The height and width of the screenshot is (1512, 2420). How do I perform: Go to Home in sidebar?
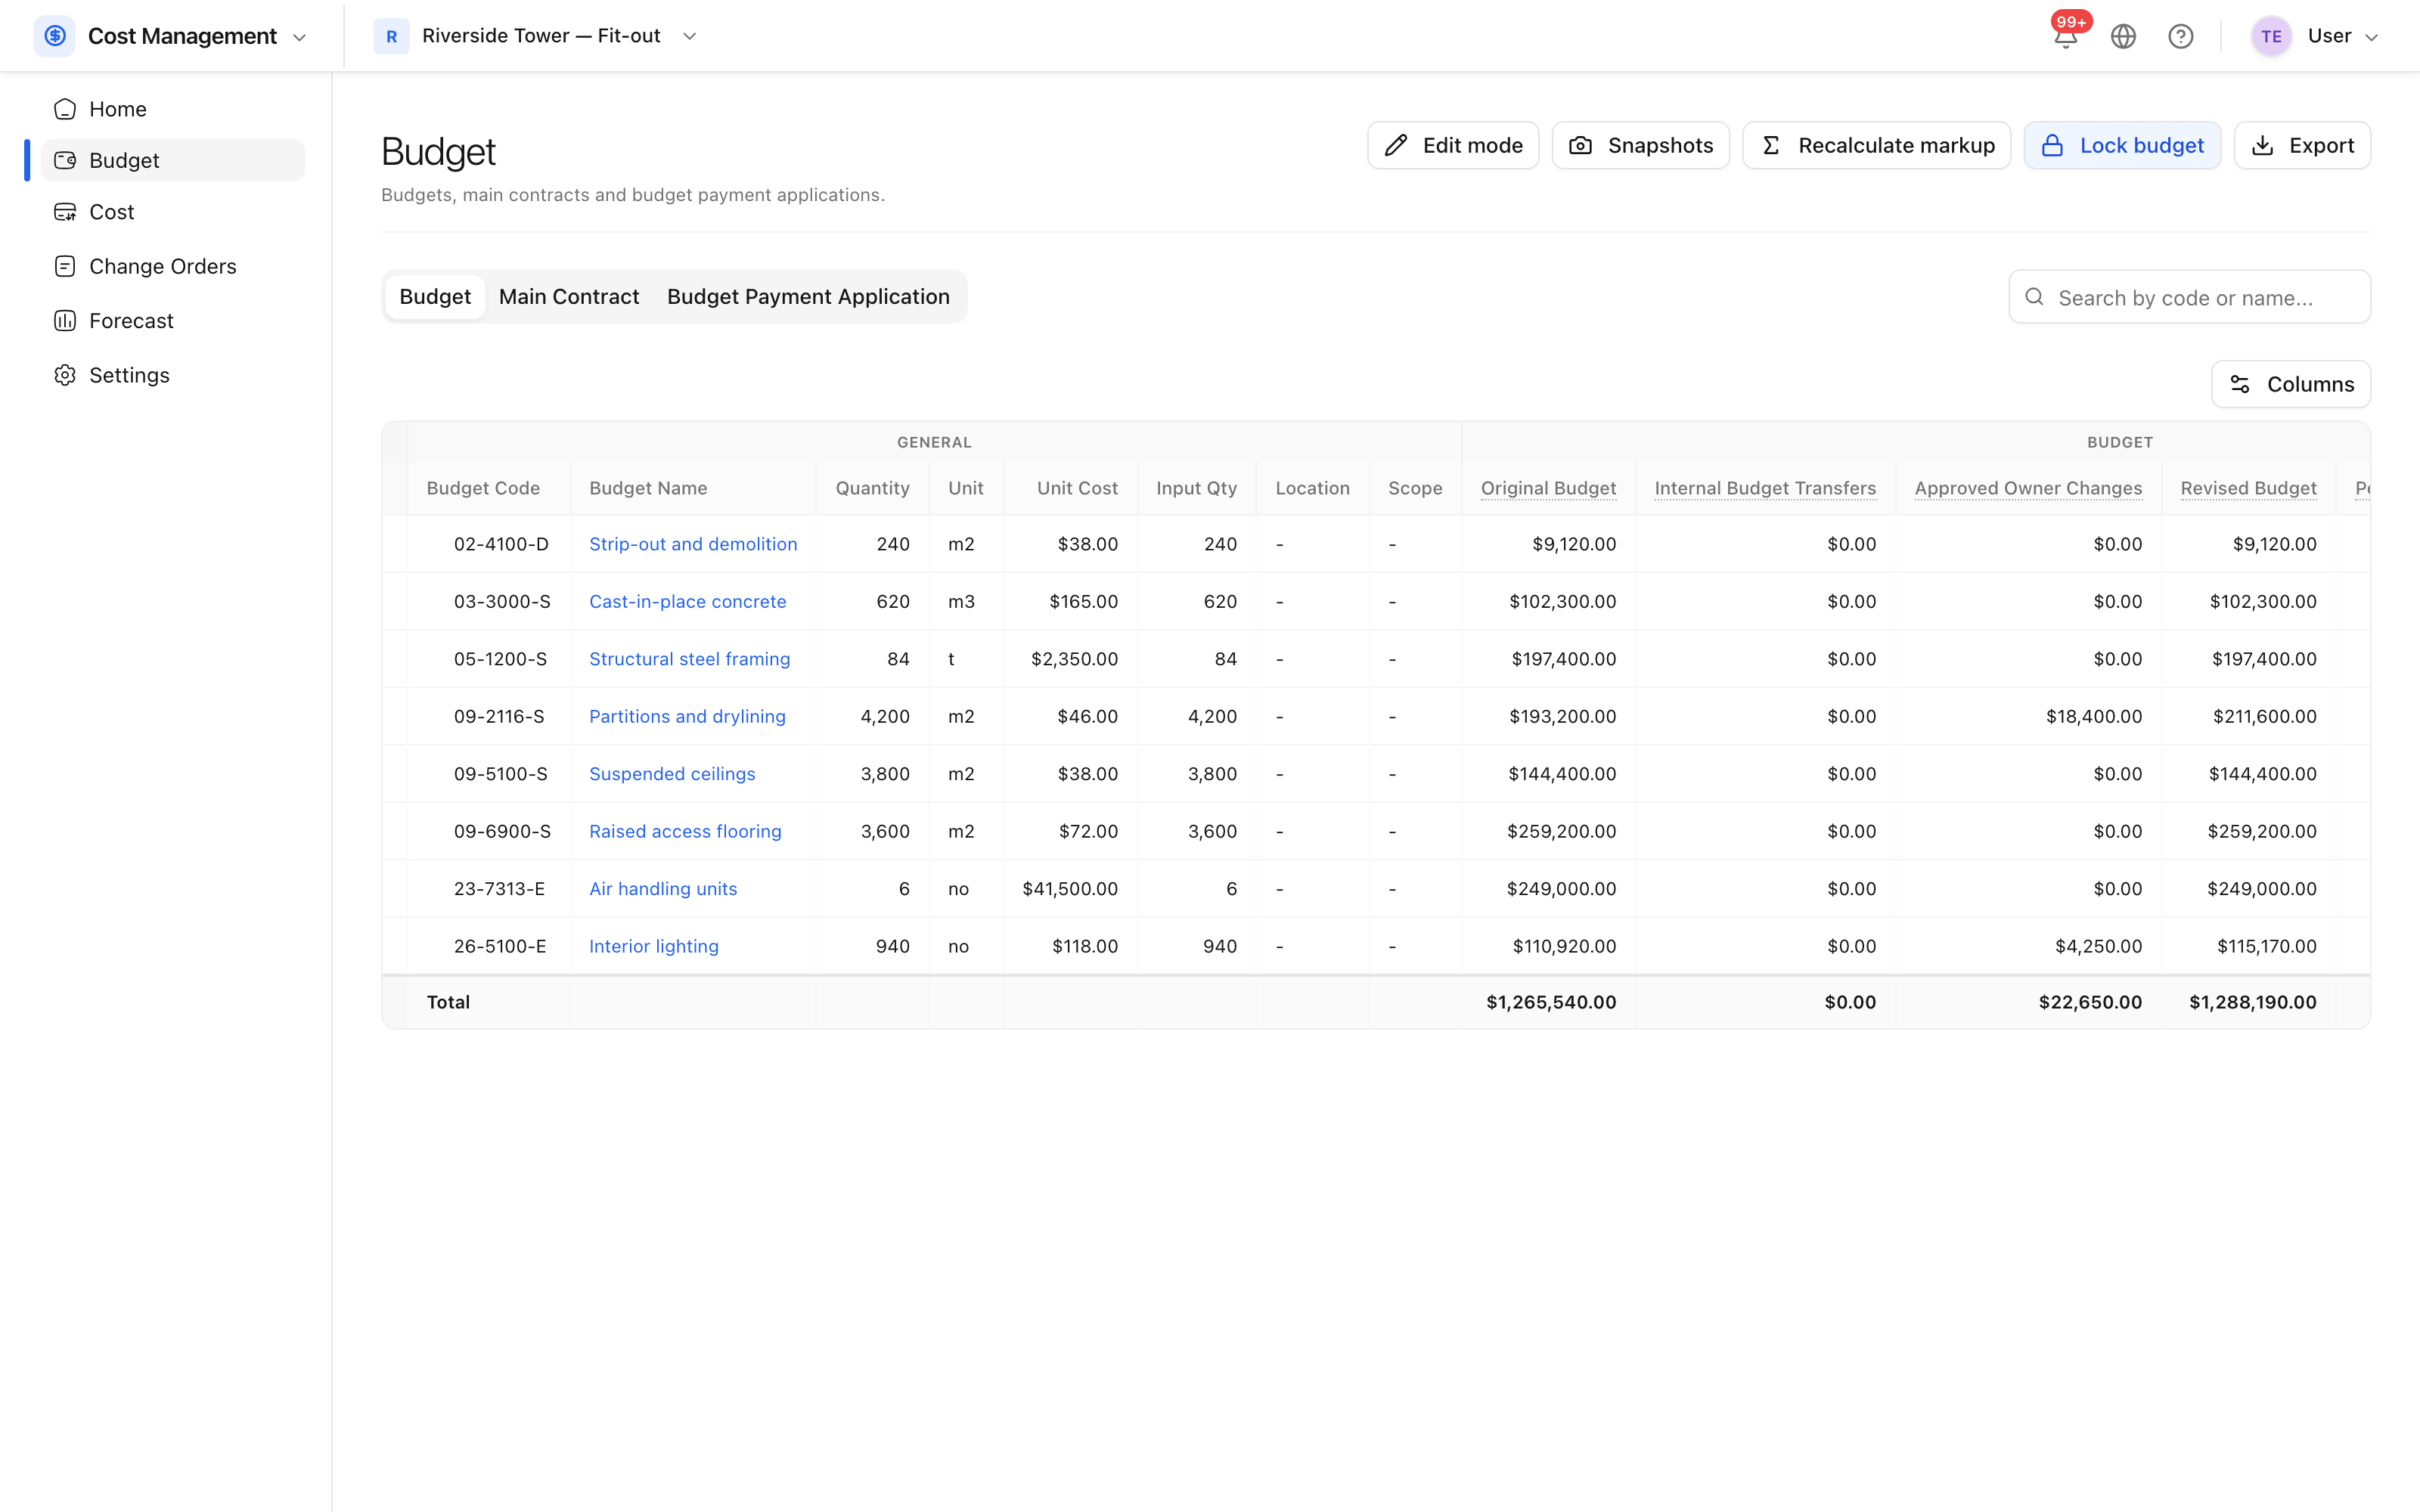point(173,109)
